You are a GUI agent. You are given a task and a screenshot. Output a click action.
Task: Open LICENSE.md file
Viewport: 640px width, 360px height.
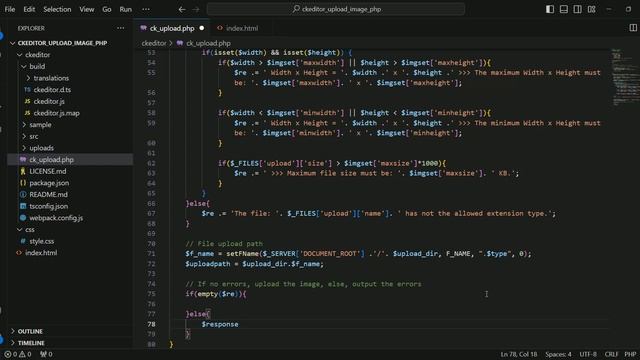(48, 171)
